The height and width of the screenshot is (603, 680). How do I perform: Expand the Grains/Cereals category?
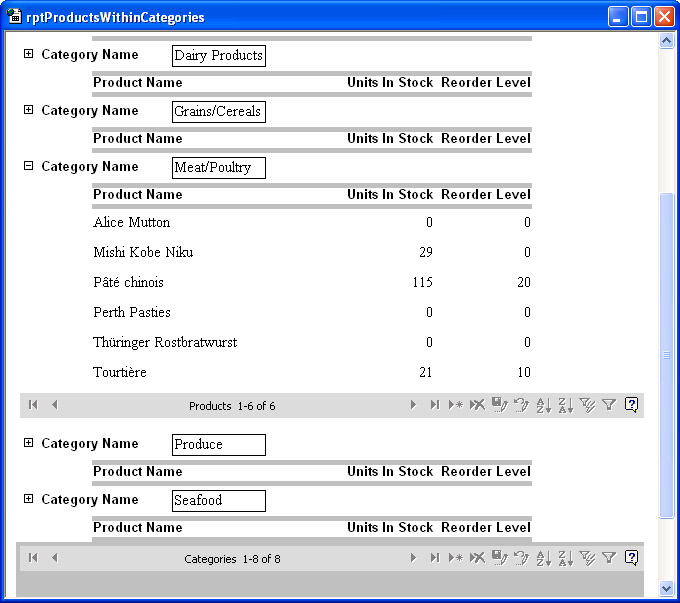point(28,111)
